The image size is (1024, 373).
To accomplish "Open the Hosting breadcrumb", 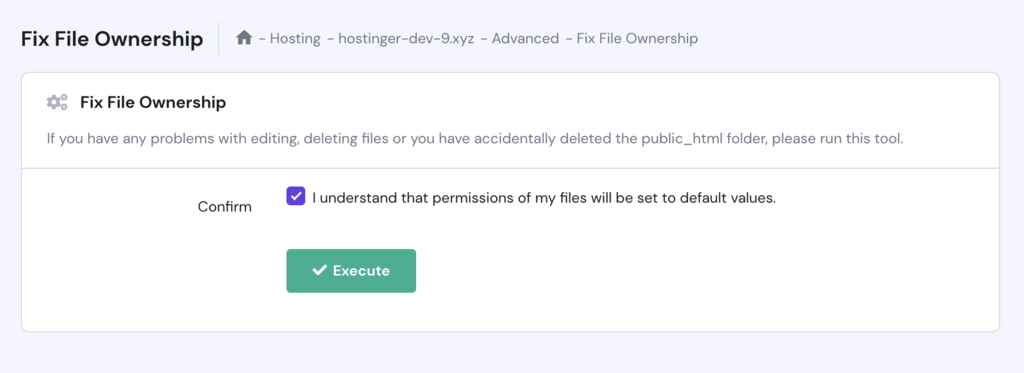I will [295, 39].
